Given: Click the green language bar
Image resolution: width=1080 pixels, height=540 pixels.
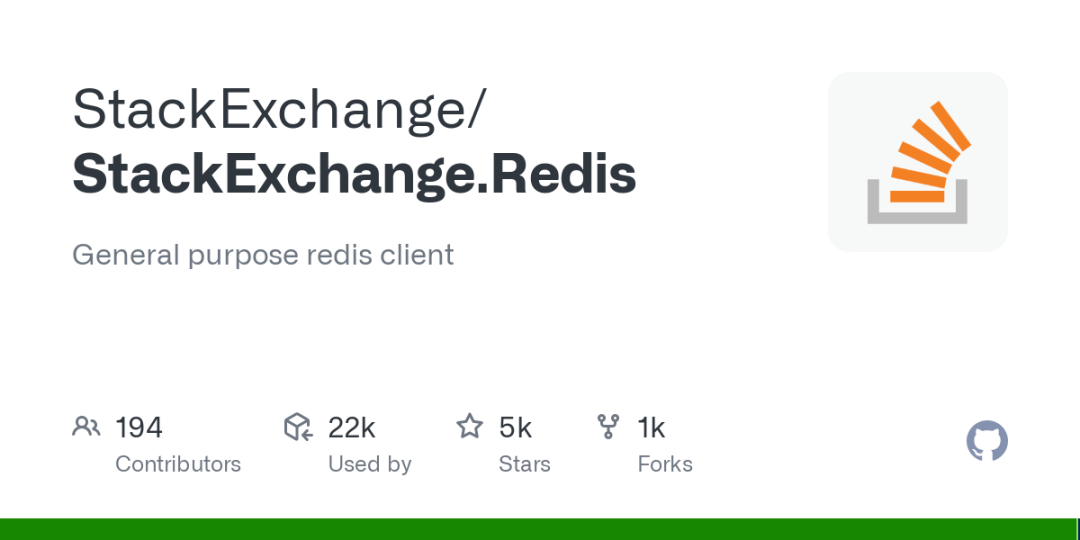Looking at the screenshot, I should coord(540,529).
